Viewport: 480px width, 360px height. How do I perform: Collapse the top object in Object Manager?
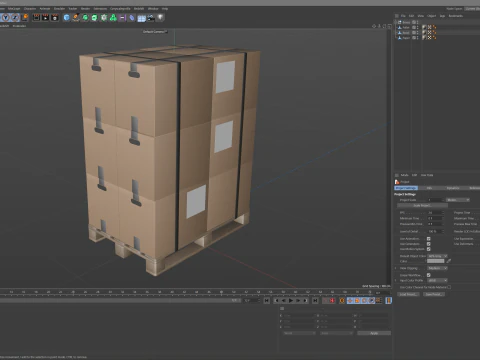click(396, 22)
